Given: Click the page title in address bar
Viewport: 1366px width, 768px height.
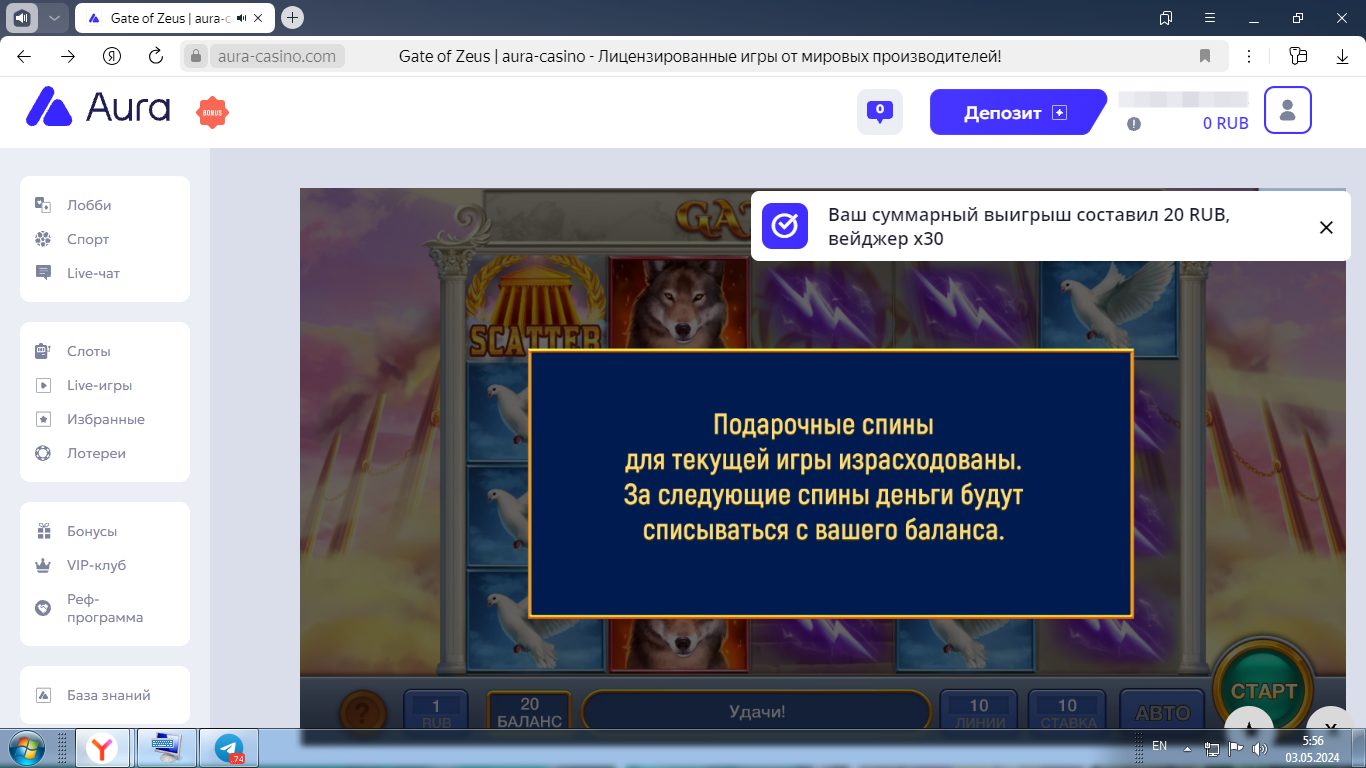Looking at the screenshot, I should pyautogui.click(x=700, y=56).
